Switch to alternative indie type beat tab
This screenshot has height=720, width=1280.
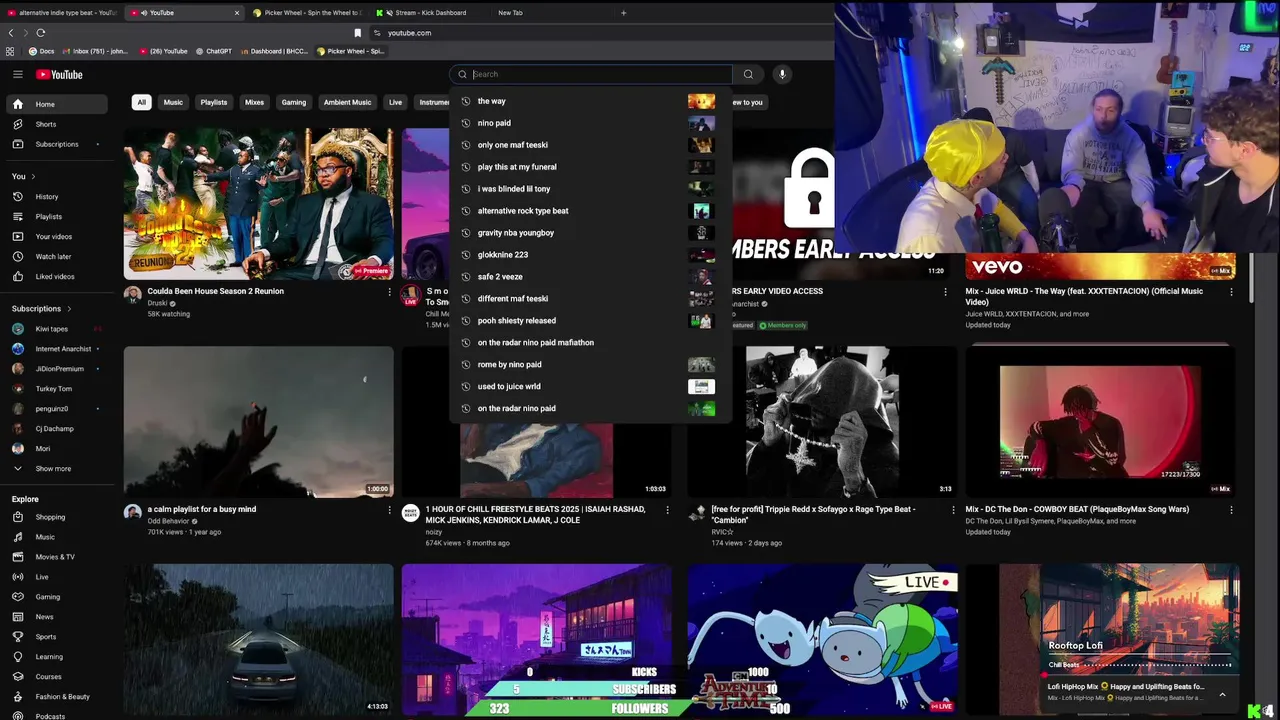tap(62, 13)
